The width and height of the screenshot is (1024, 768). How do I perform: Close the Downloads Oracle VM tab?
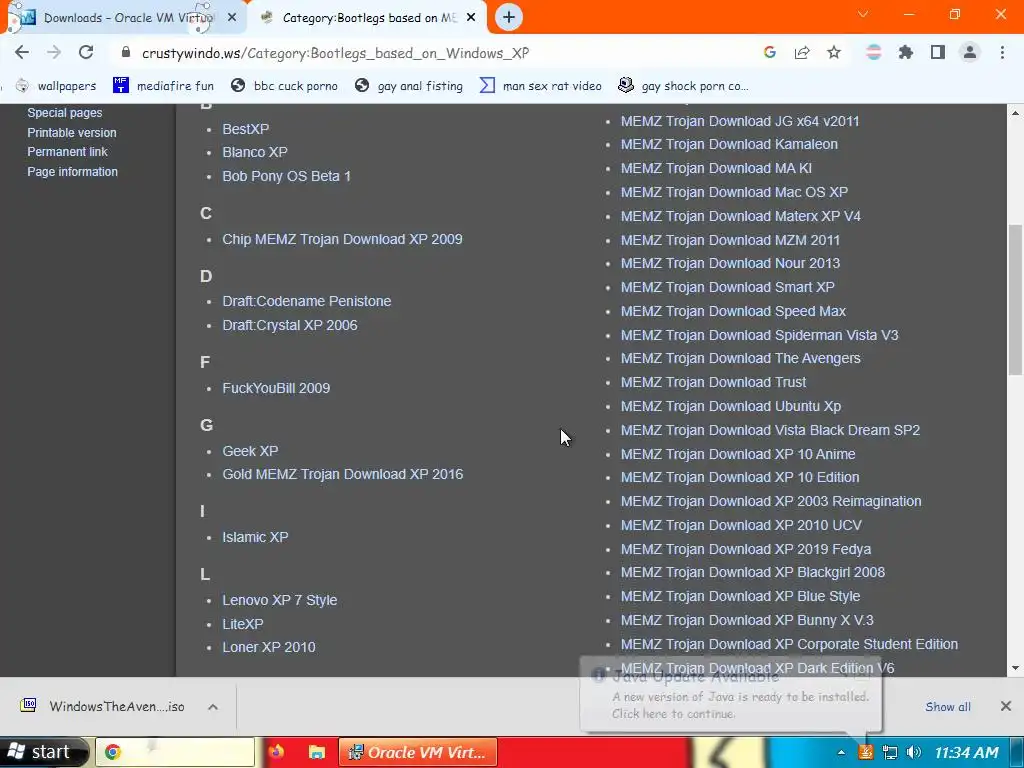pos(232,18)
